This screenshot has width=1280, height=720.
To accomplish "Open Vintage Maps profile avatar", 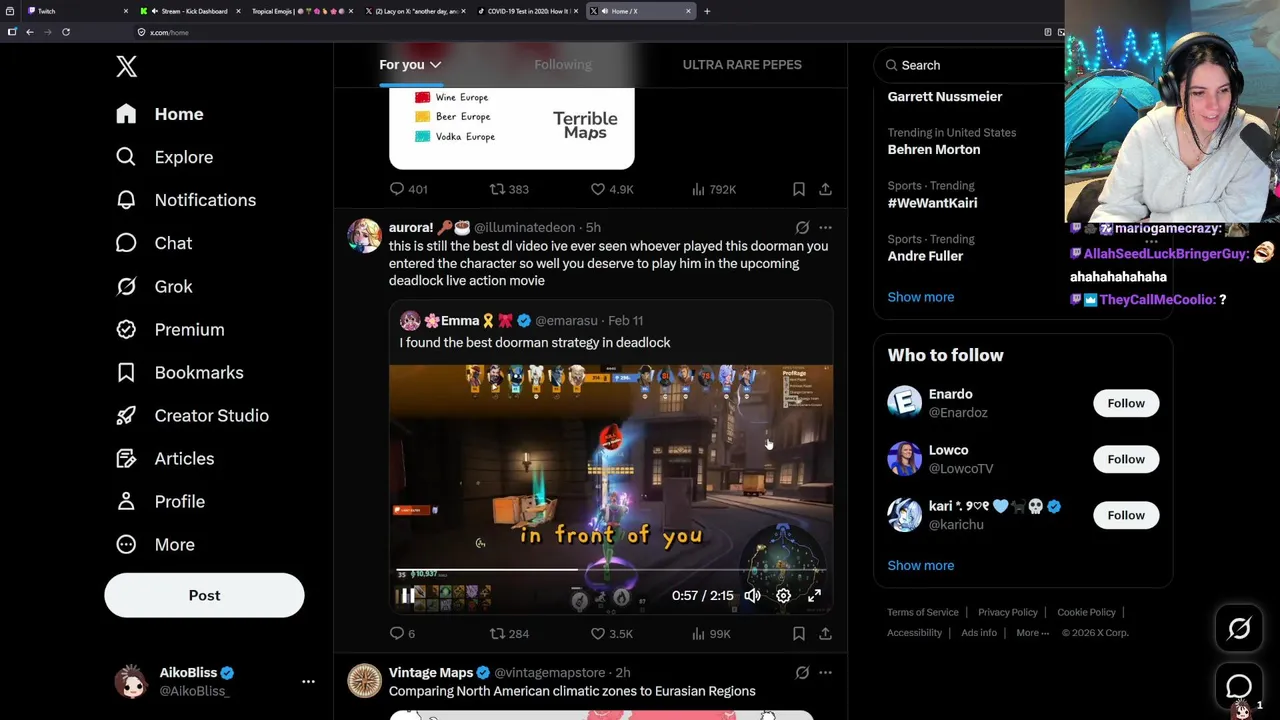I will (x=364, y=681).
